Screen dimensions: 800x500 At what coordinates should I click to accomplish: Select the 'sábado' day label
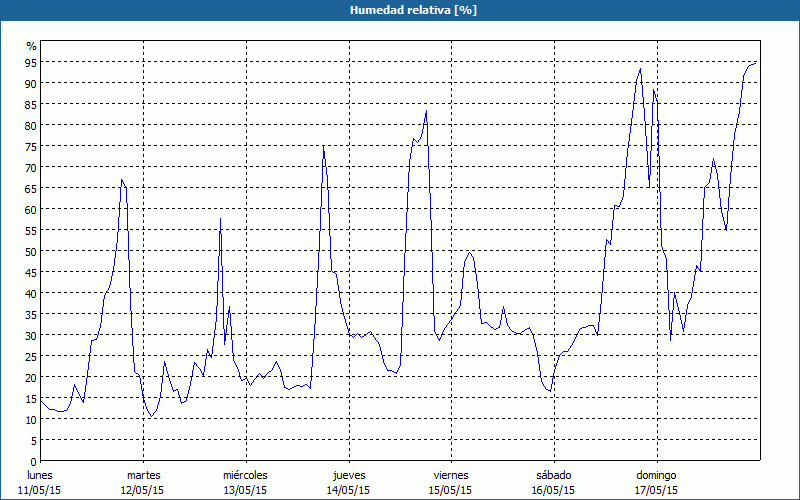pos(553,475)
